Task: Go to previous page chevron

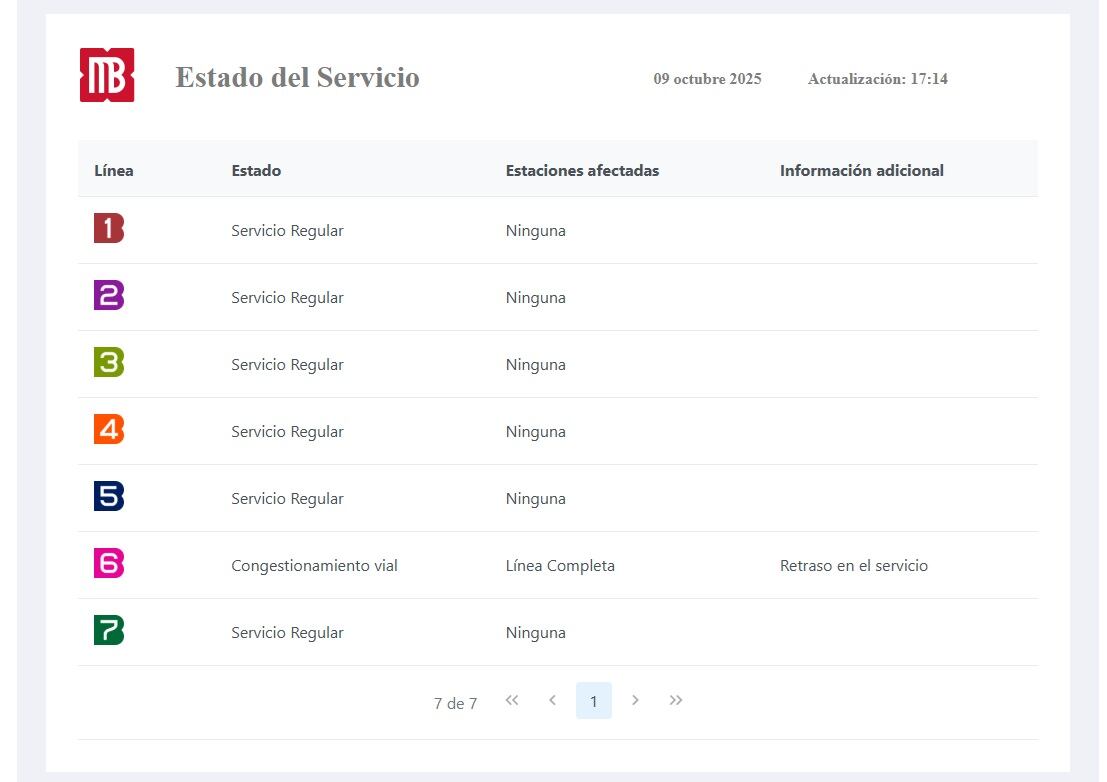Action: 553,700
